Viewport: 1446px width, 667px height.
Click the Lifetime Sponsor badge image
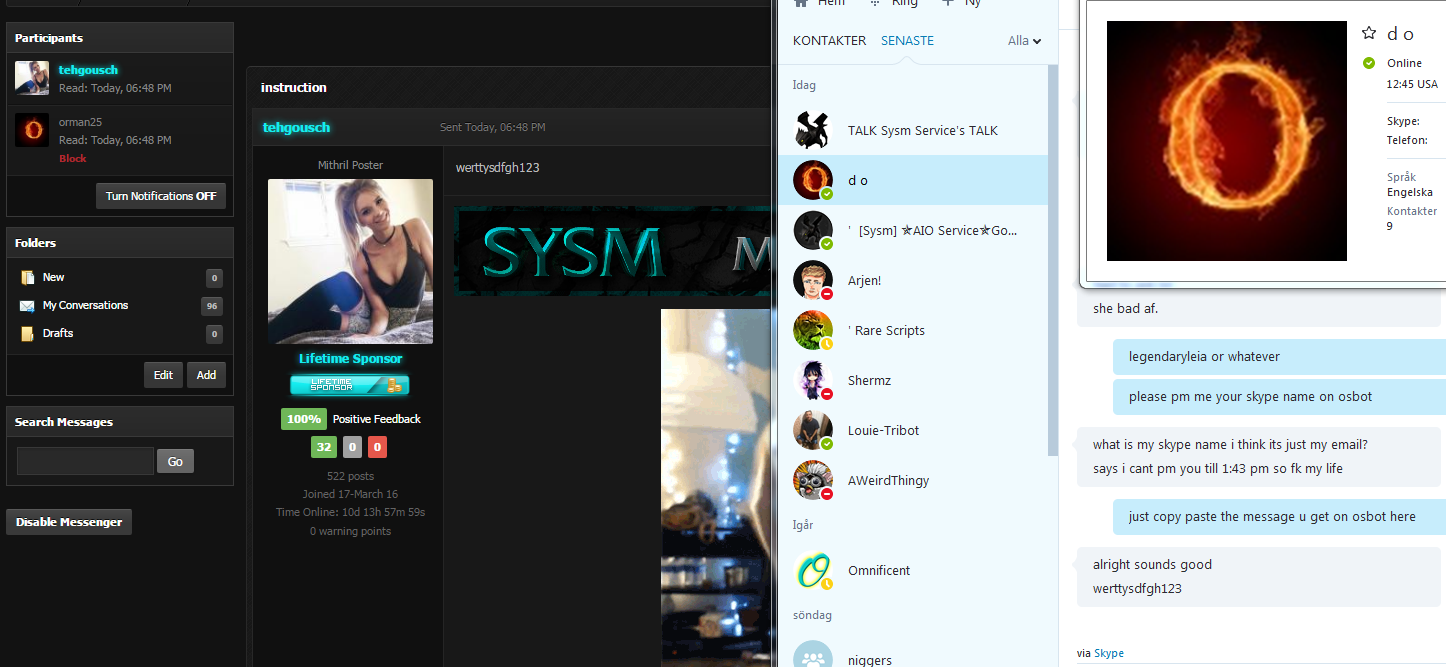click(x=350, y=385)
